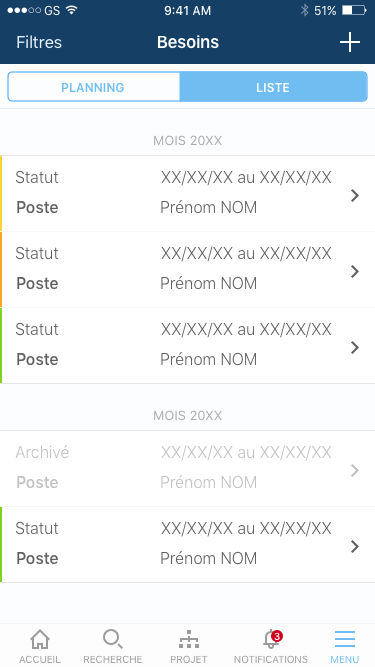Switch to the LISTE view
The height and width of the screenshot is (667, 375).
pyautogui.click(x=273, y=87)
